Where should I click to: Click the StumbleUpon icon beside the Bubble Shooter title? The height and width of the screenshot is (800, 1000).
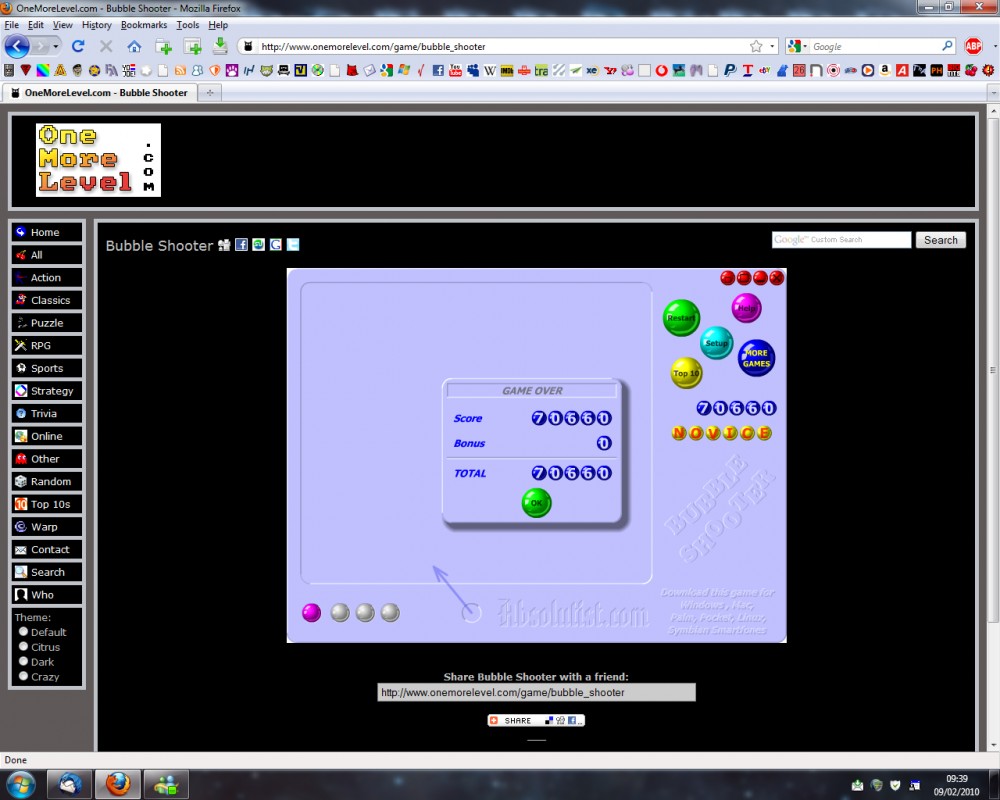(258, 244)
